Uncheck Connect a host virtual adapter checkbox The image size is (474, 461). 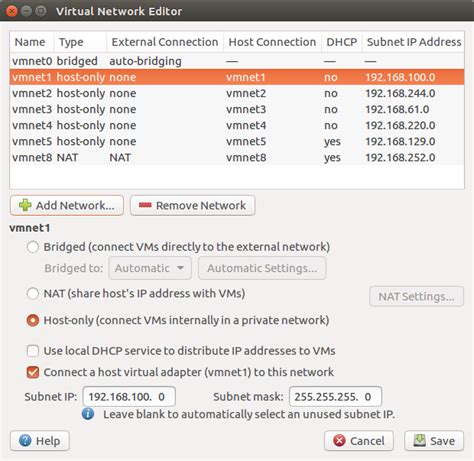coord(33,372)
